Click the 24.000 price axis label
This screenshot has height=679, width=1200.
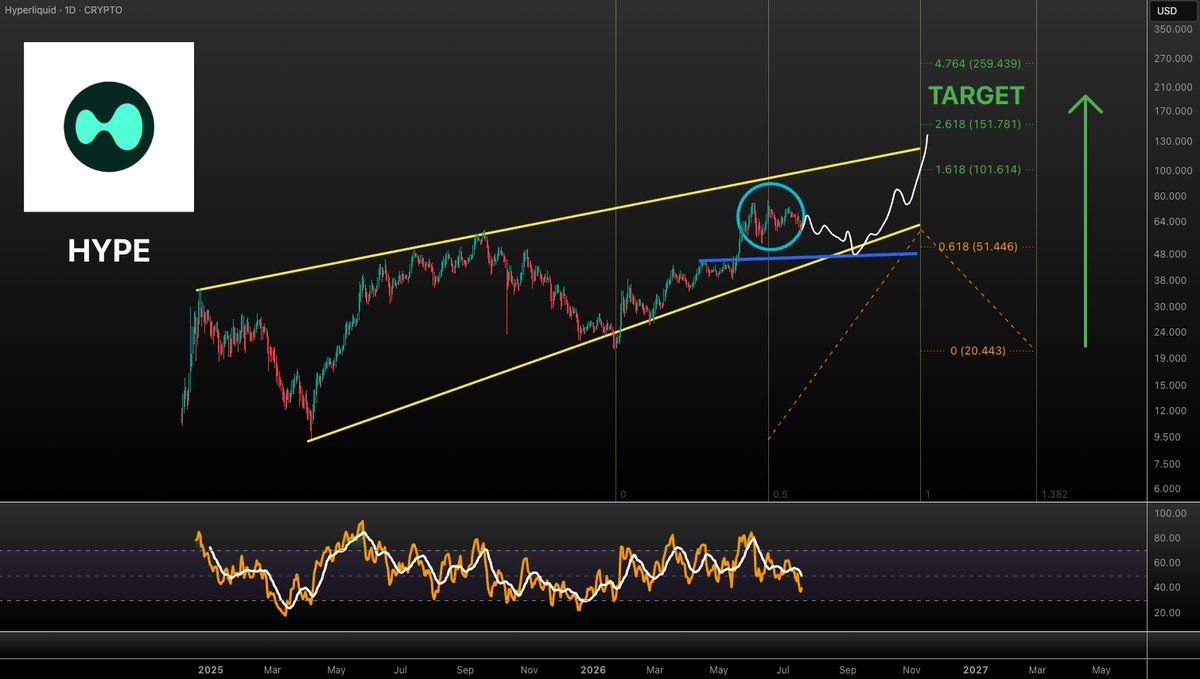1172,333
